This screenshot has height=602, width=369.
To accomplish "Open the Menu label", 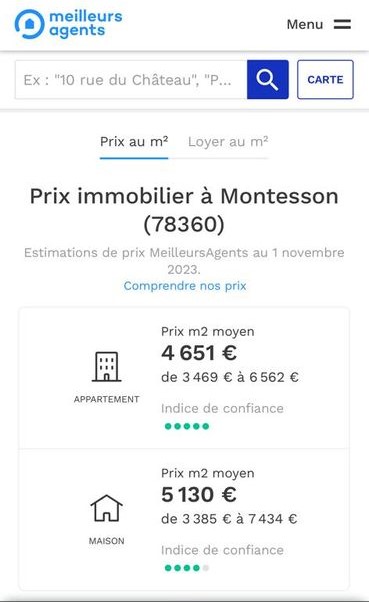I will [x=305, y=24].
